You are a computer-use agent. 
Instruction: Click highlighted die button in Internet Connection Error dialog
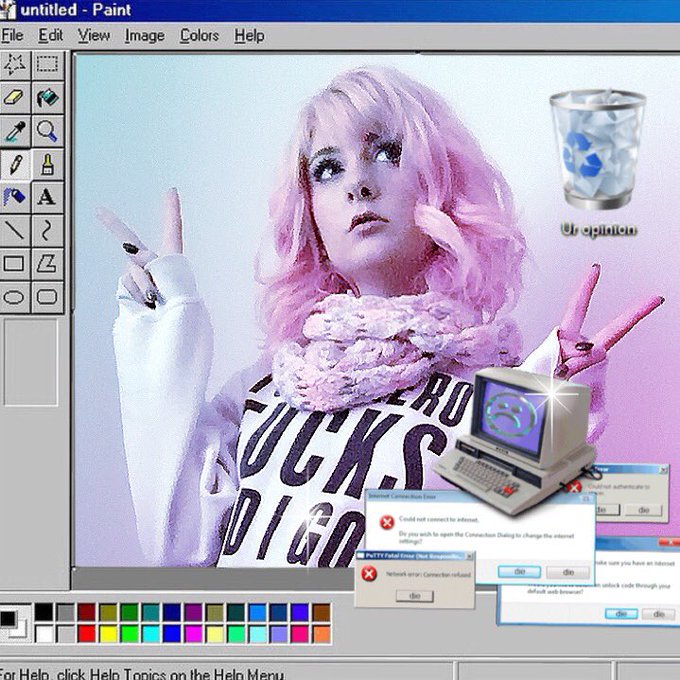coord(519,572)
